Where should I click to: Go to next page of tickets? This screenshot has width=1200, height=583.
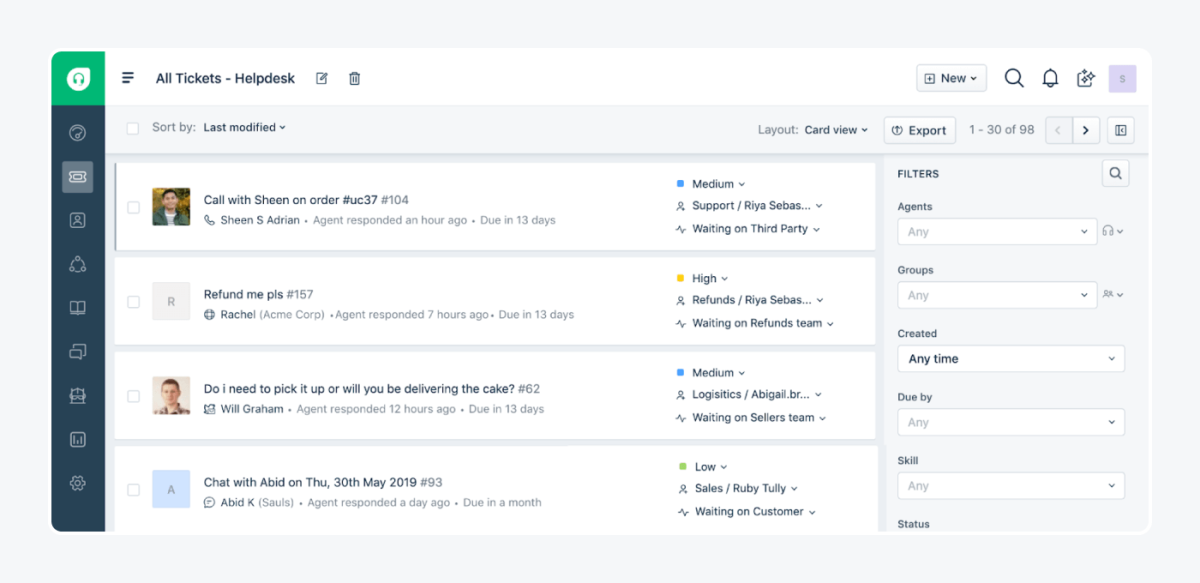(x=1086, y=129)
